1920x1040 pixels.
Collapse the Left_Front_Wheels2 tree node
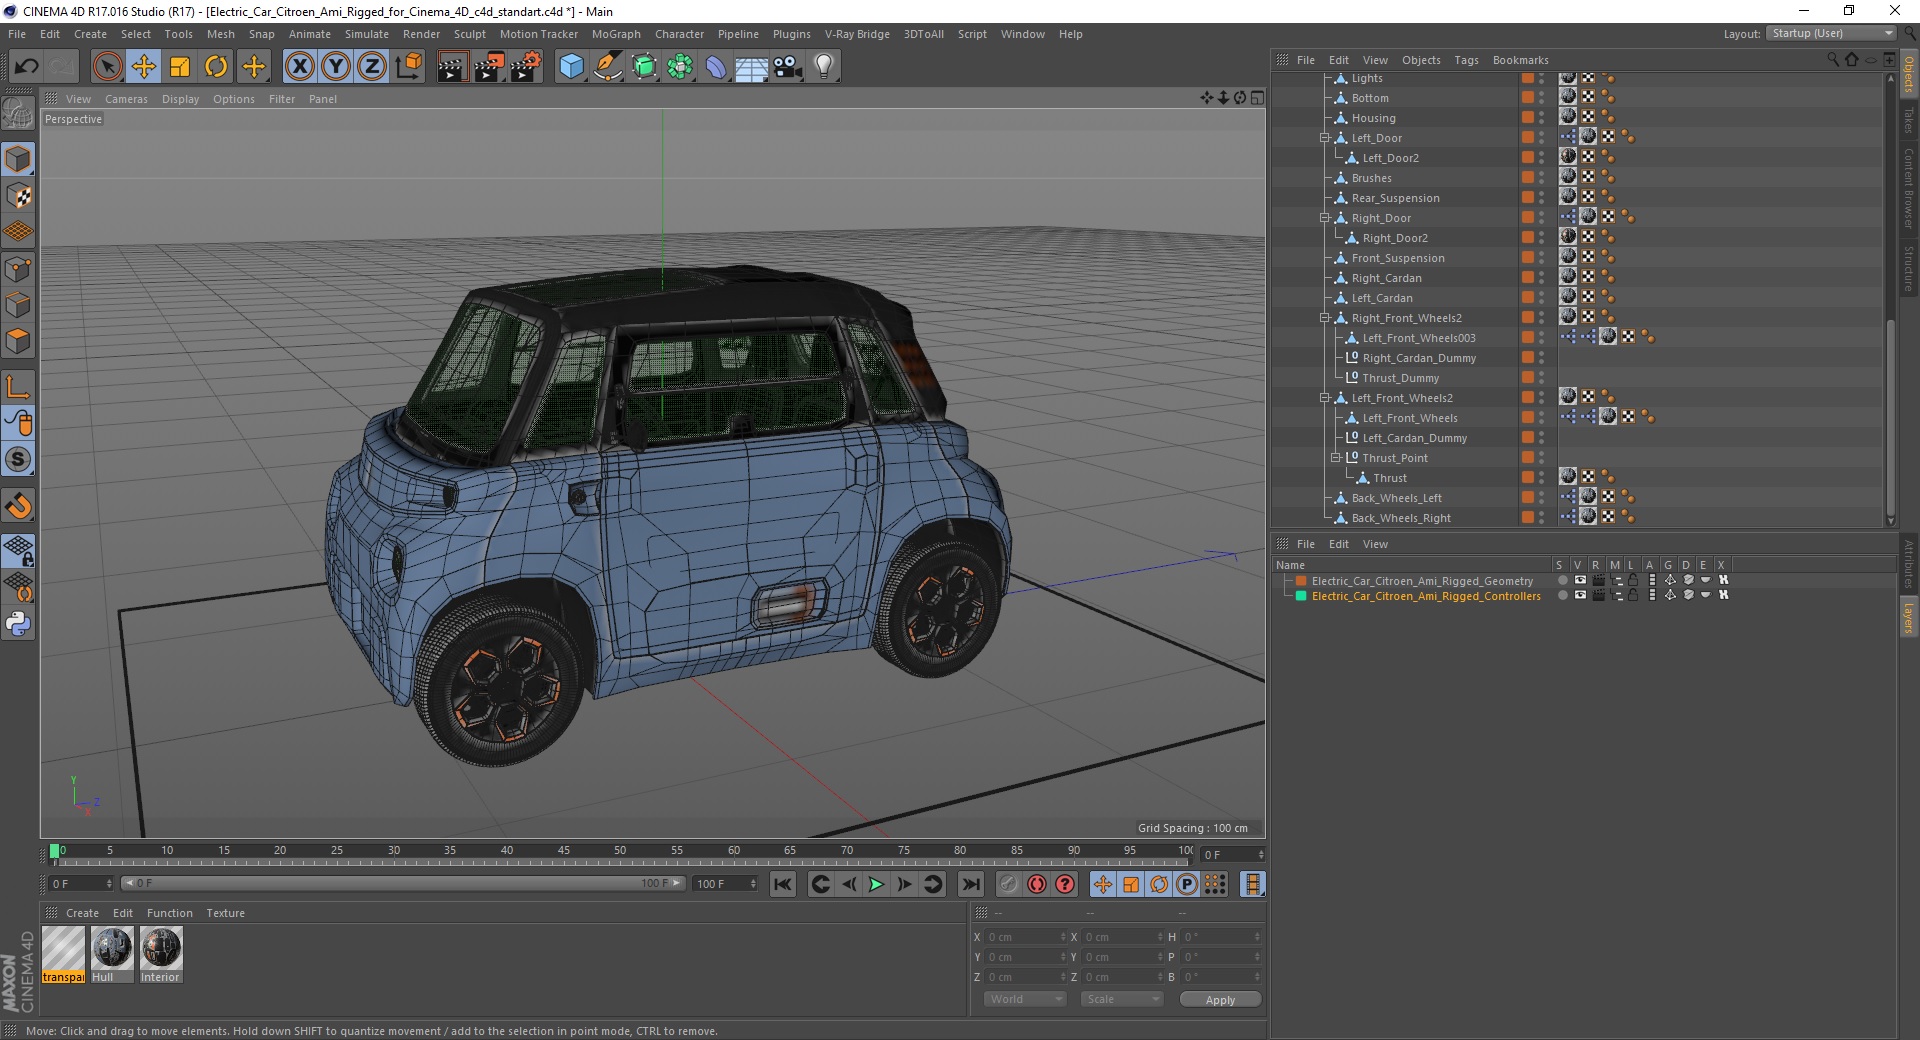click(1325, 398)
